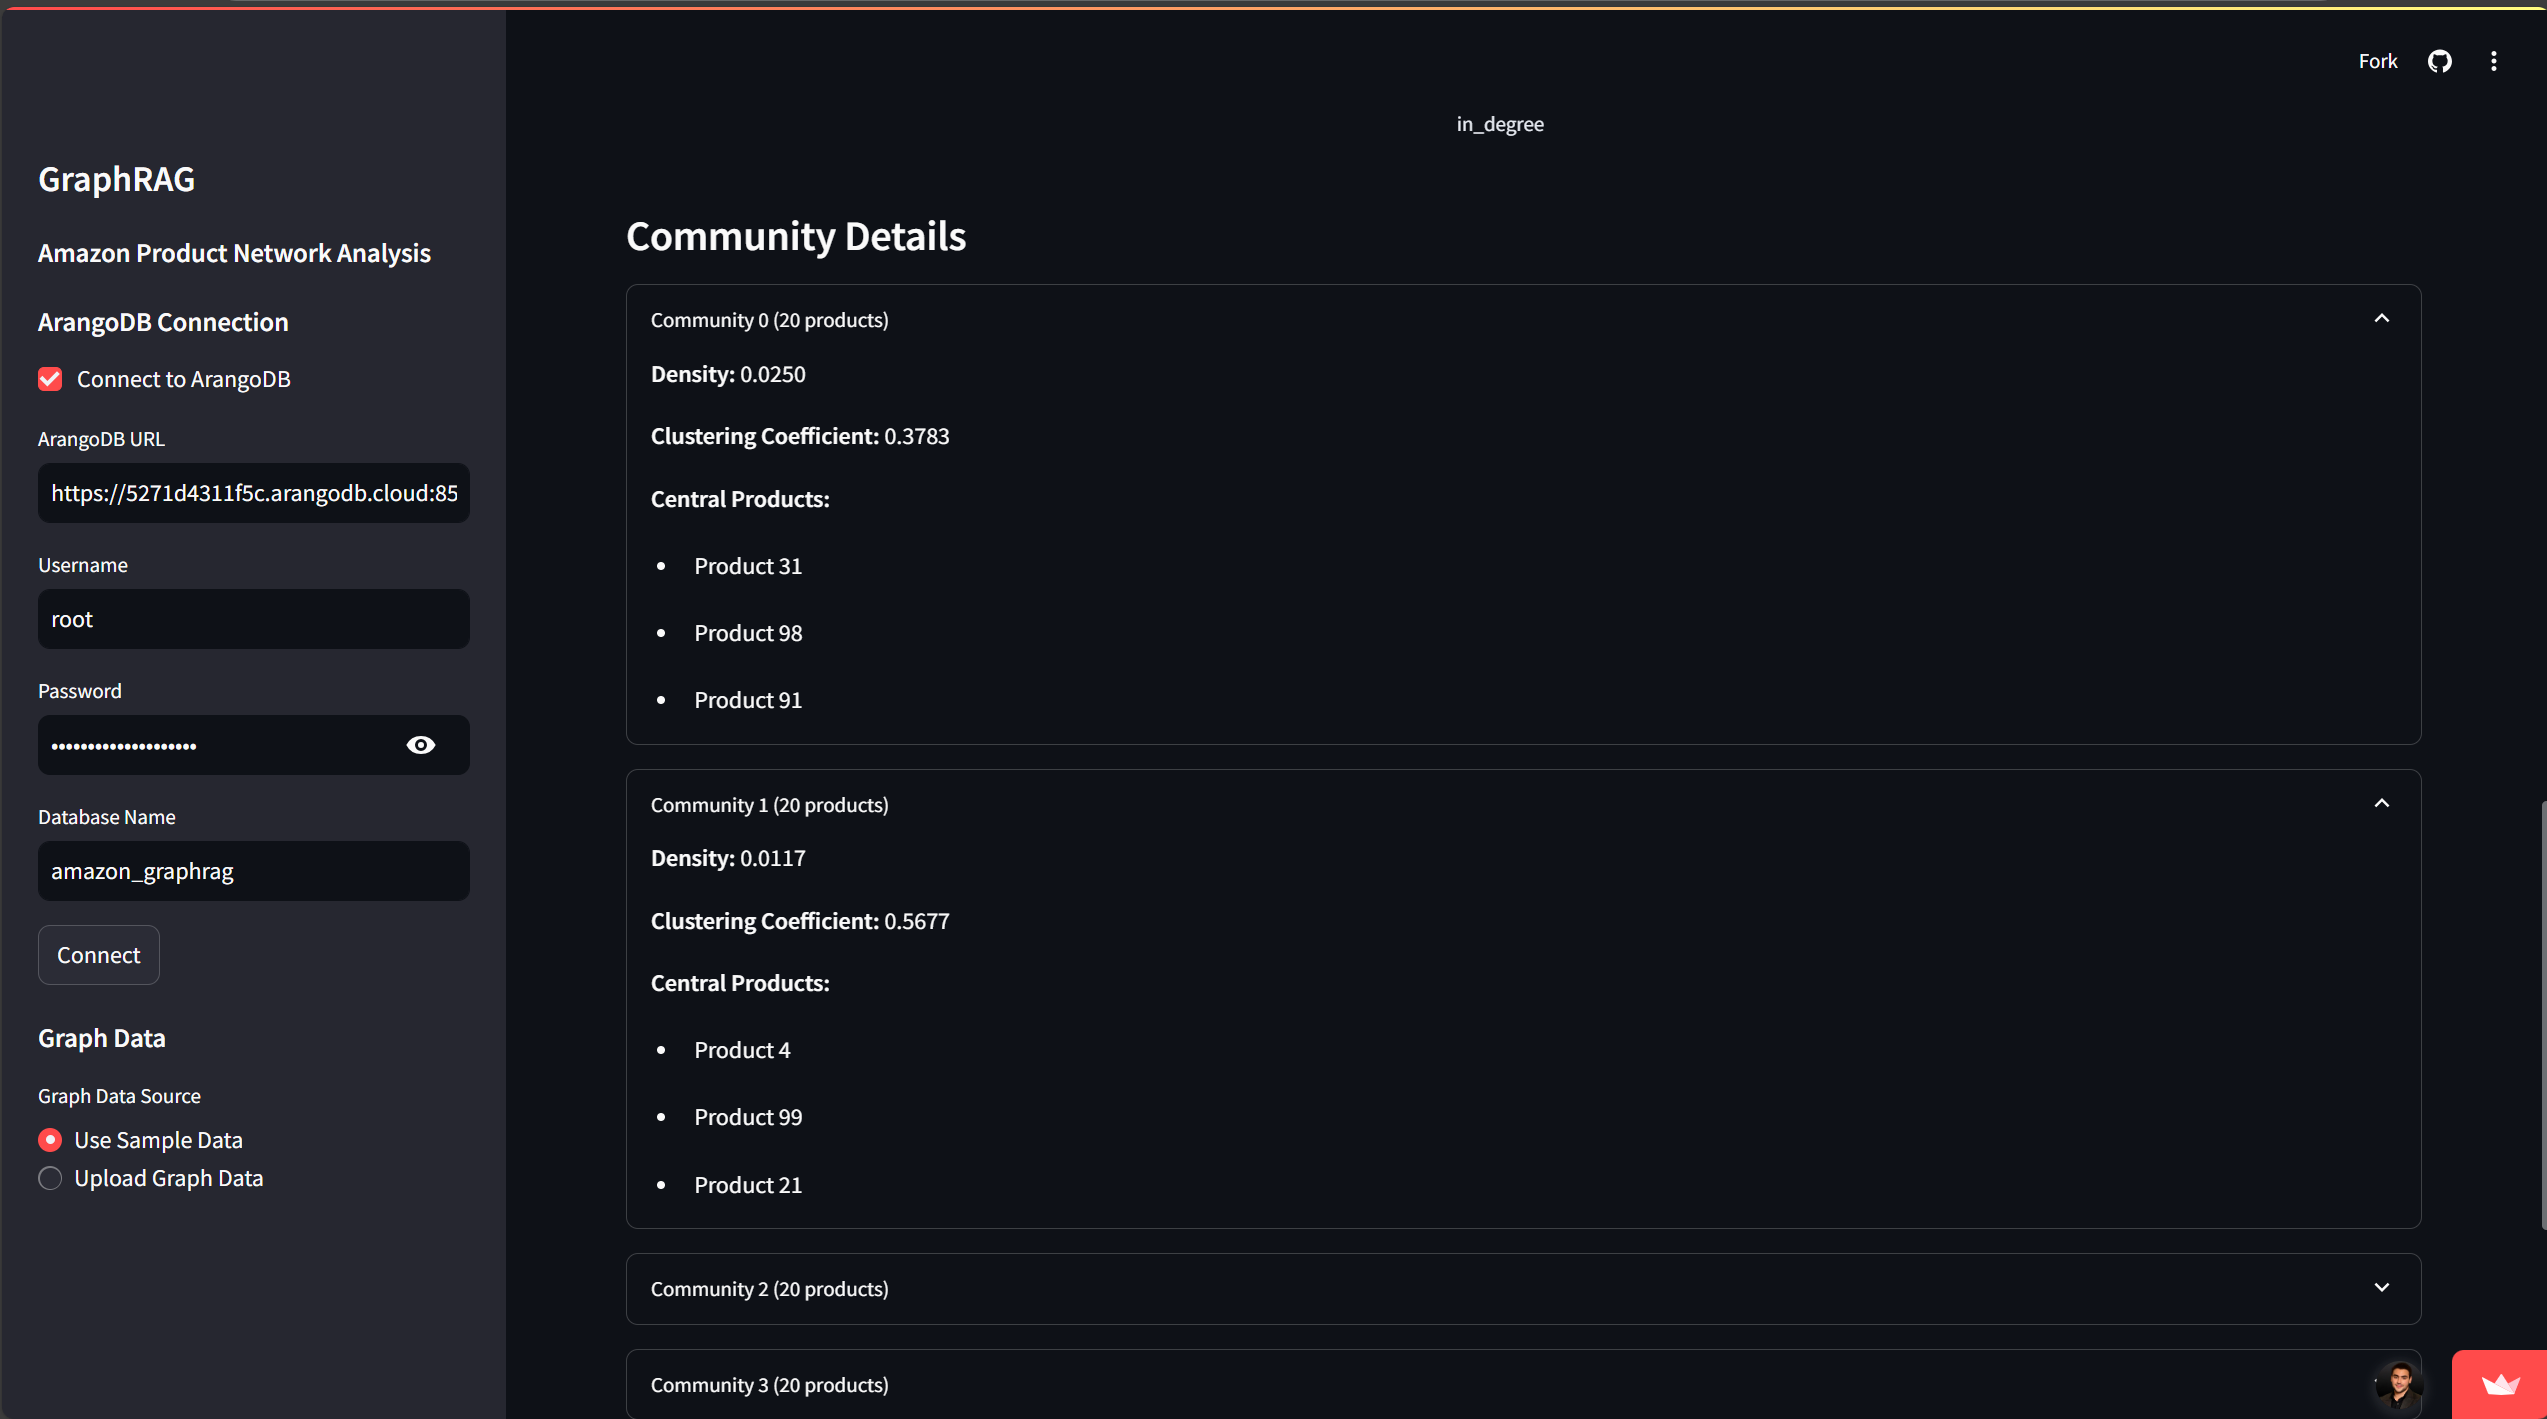Collapse Community 1 using its chevron
This screenshot has width=2547, height=1419.
tap(2381, 804)
